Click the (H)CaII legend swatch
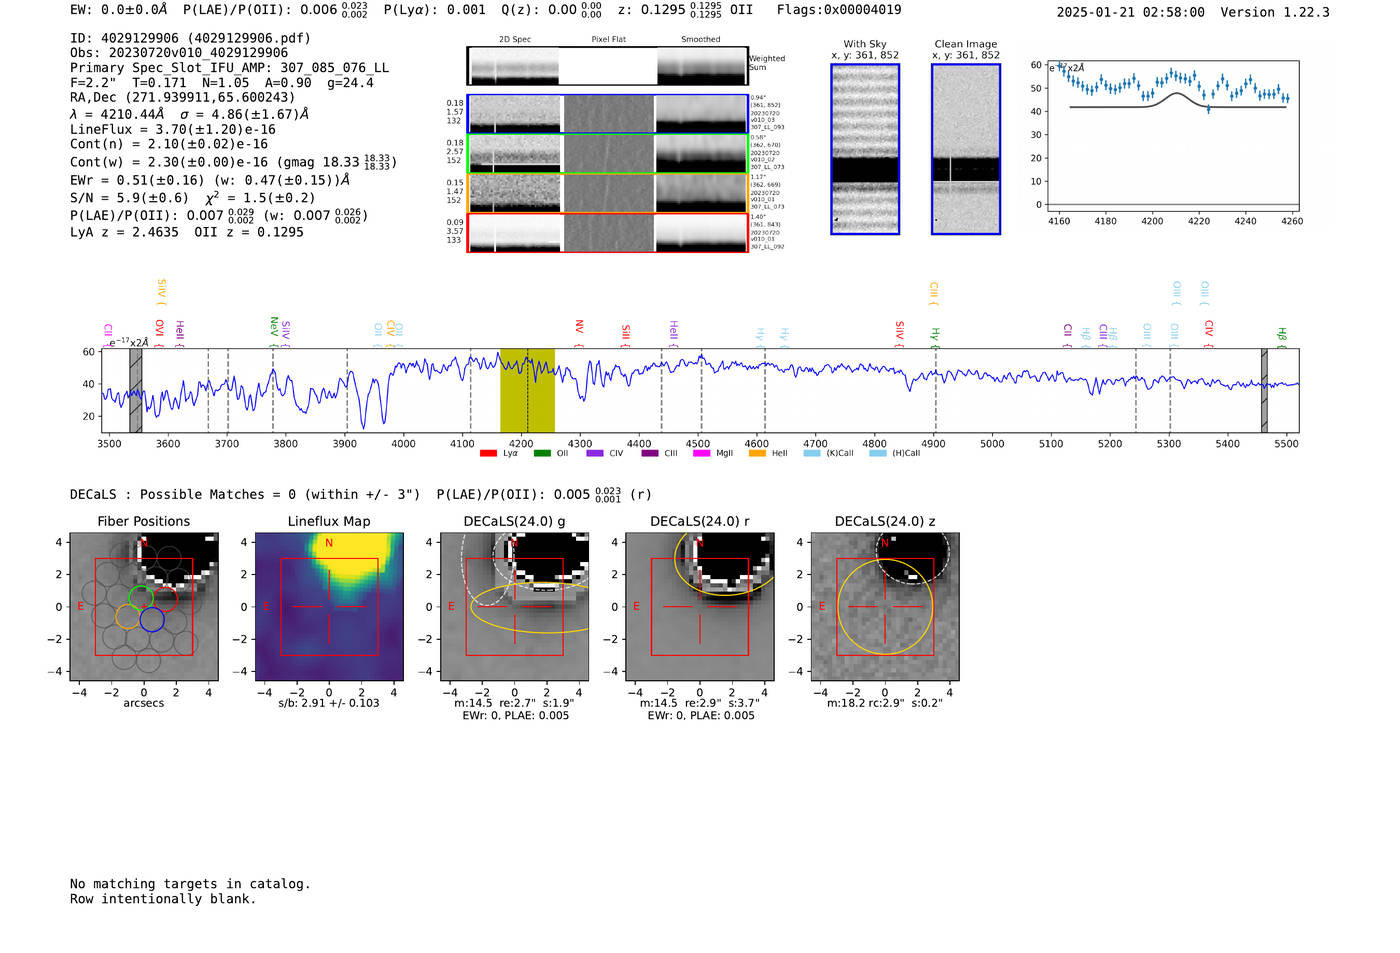This screenshot has height=953, width=1400. pos(877,453)
